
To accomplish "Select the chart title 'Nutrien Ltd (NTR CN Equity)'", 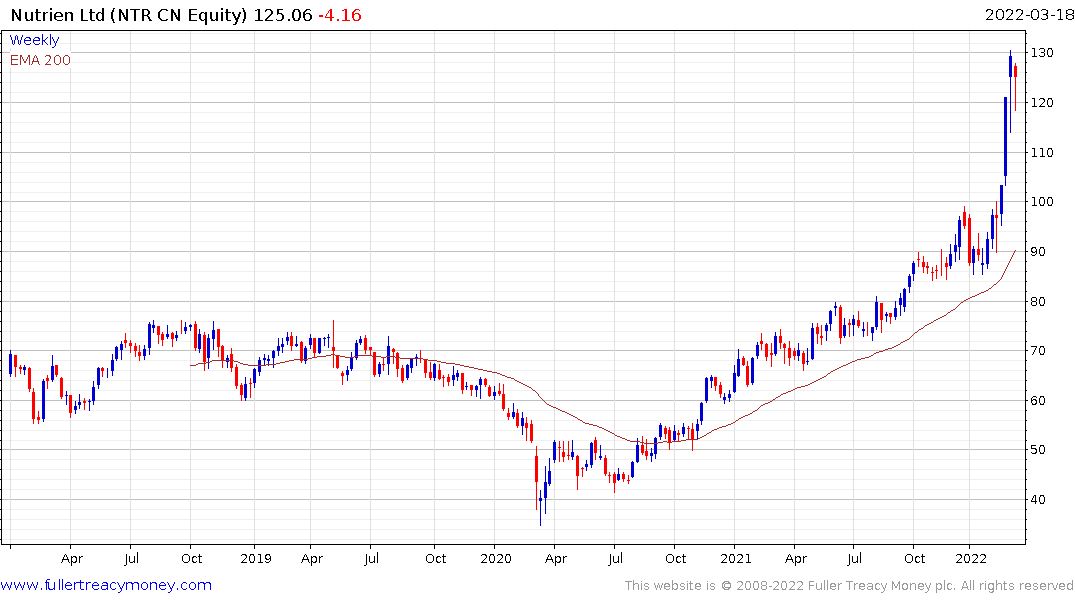I will tap(129, 15).
